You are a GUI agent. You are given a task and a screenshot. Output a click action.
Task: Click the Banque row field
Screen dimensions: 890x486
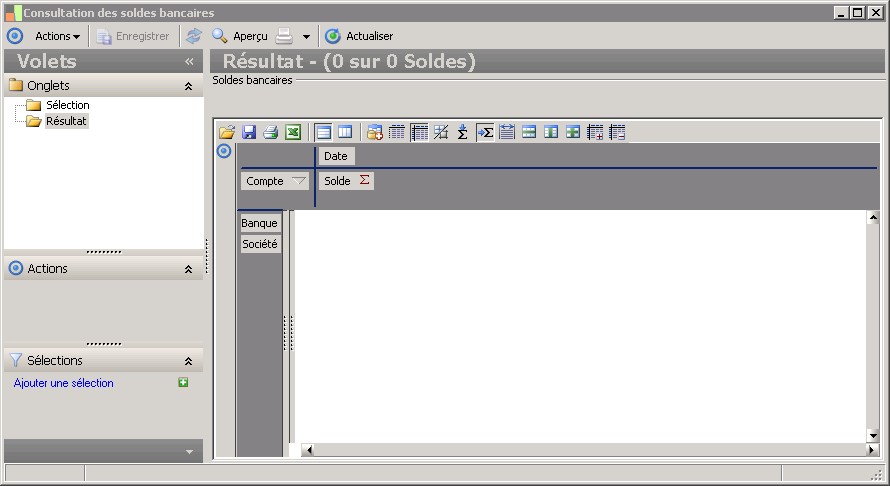point(259,223)
